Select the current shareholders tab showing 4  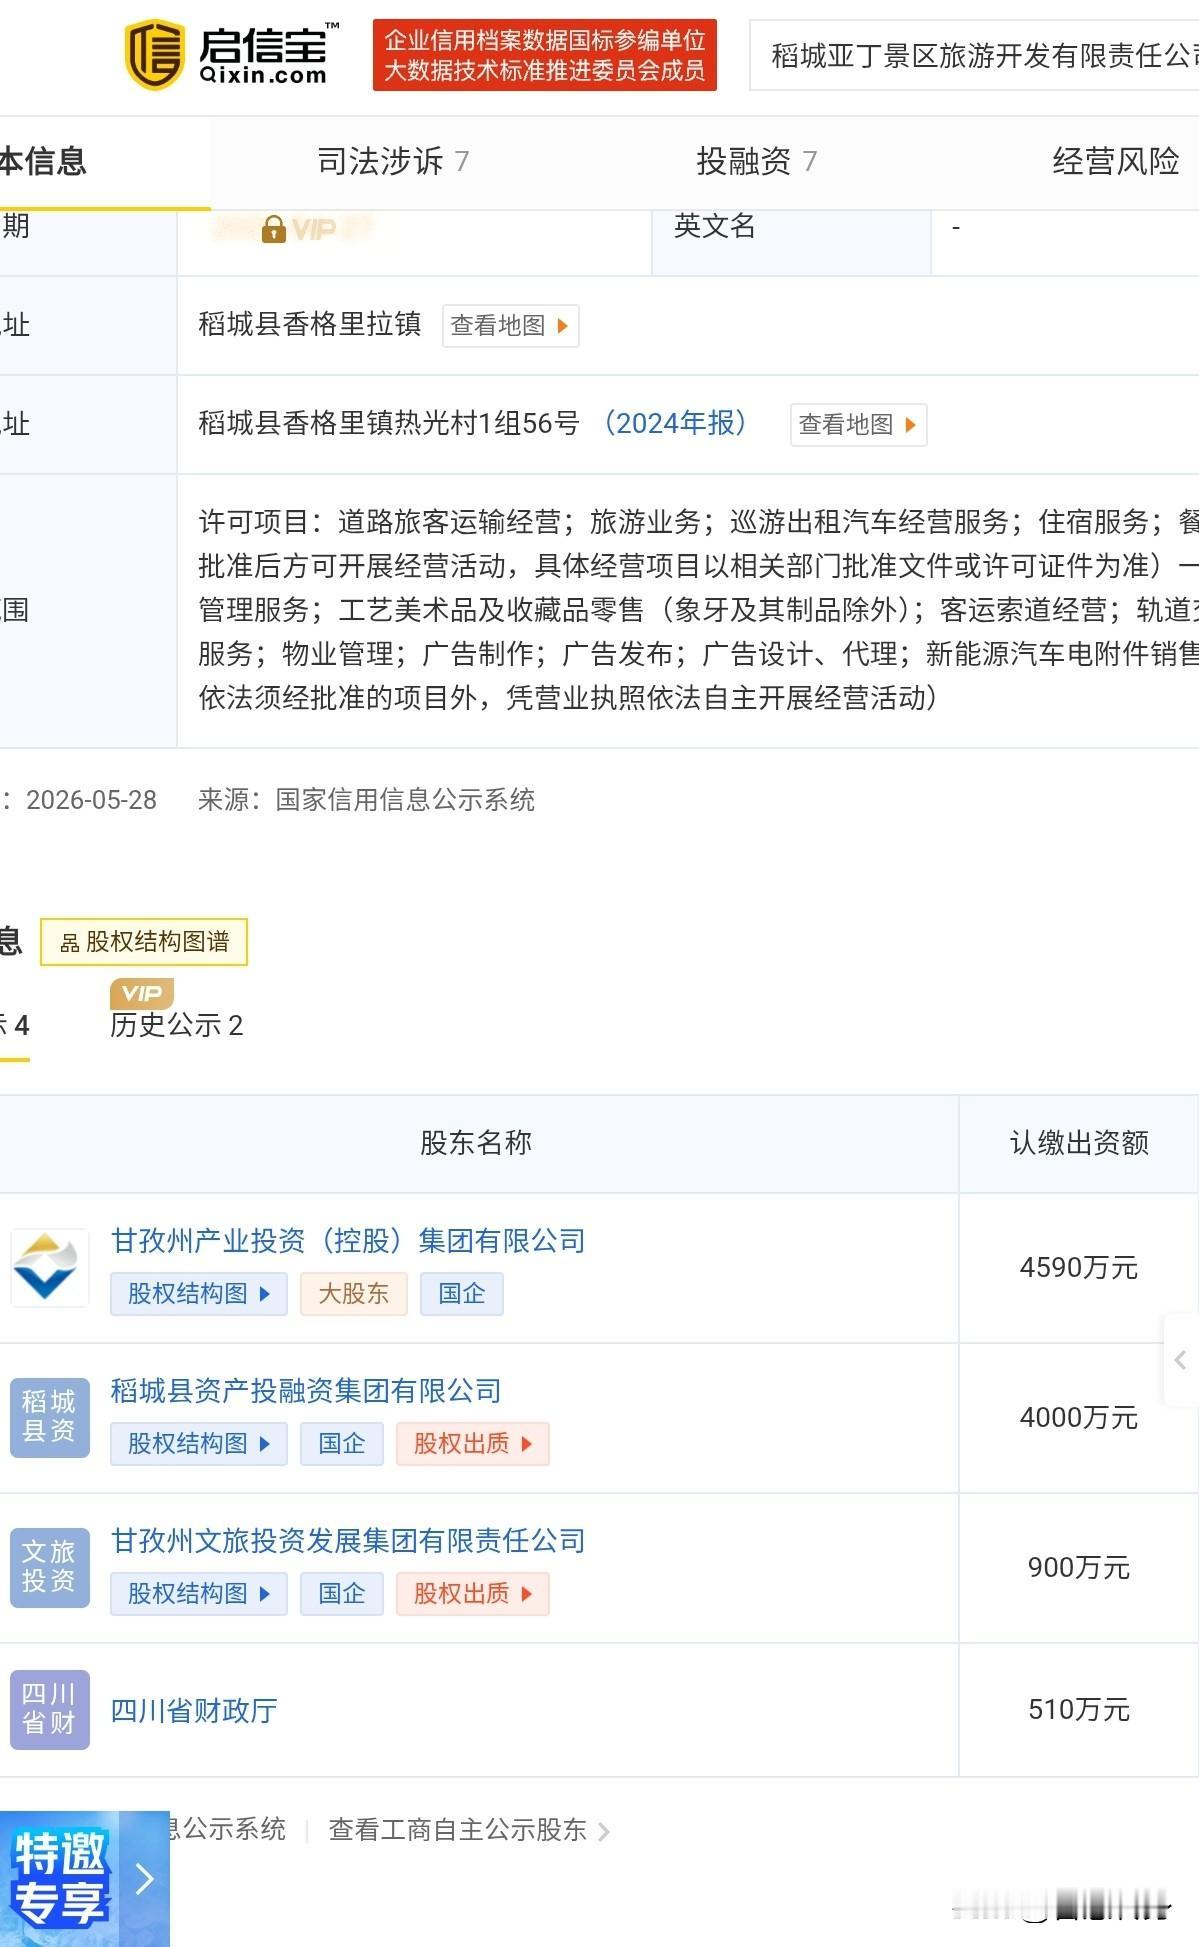15,1025
